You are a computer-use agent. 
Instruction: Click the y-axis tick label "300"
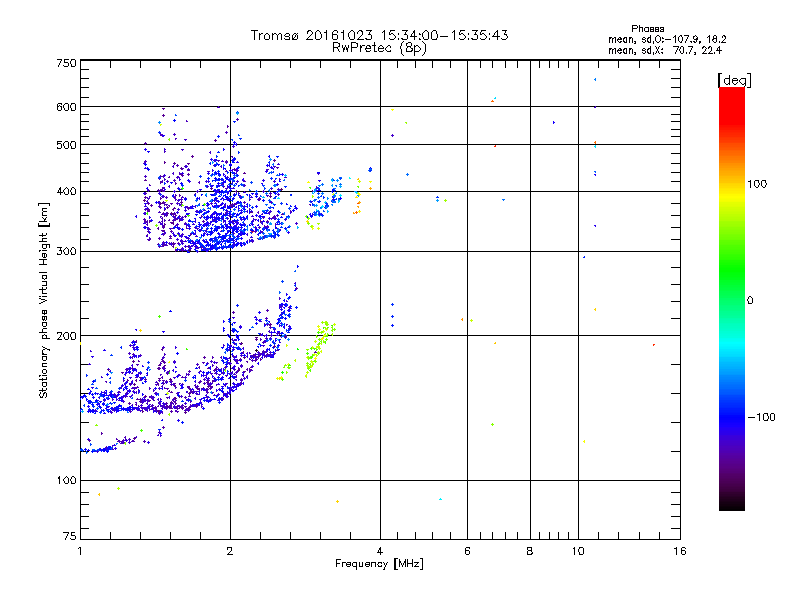click(x=66, y=252)
